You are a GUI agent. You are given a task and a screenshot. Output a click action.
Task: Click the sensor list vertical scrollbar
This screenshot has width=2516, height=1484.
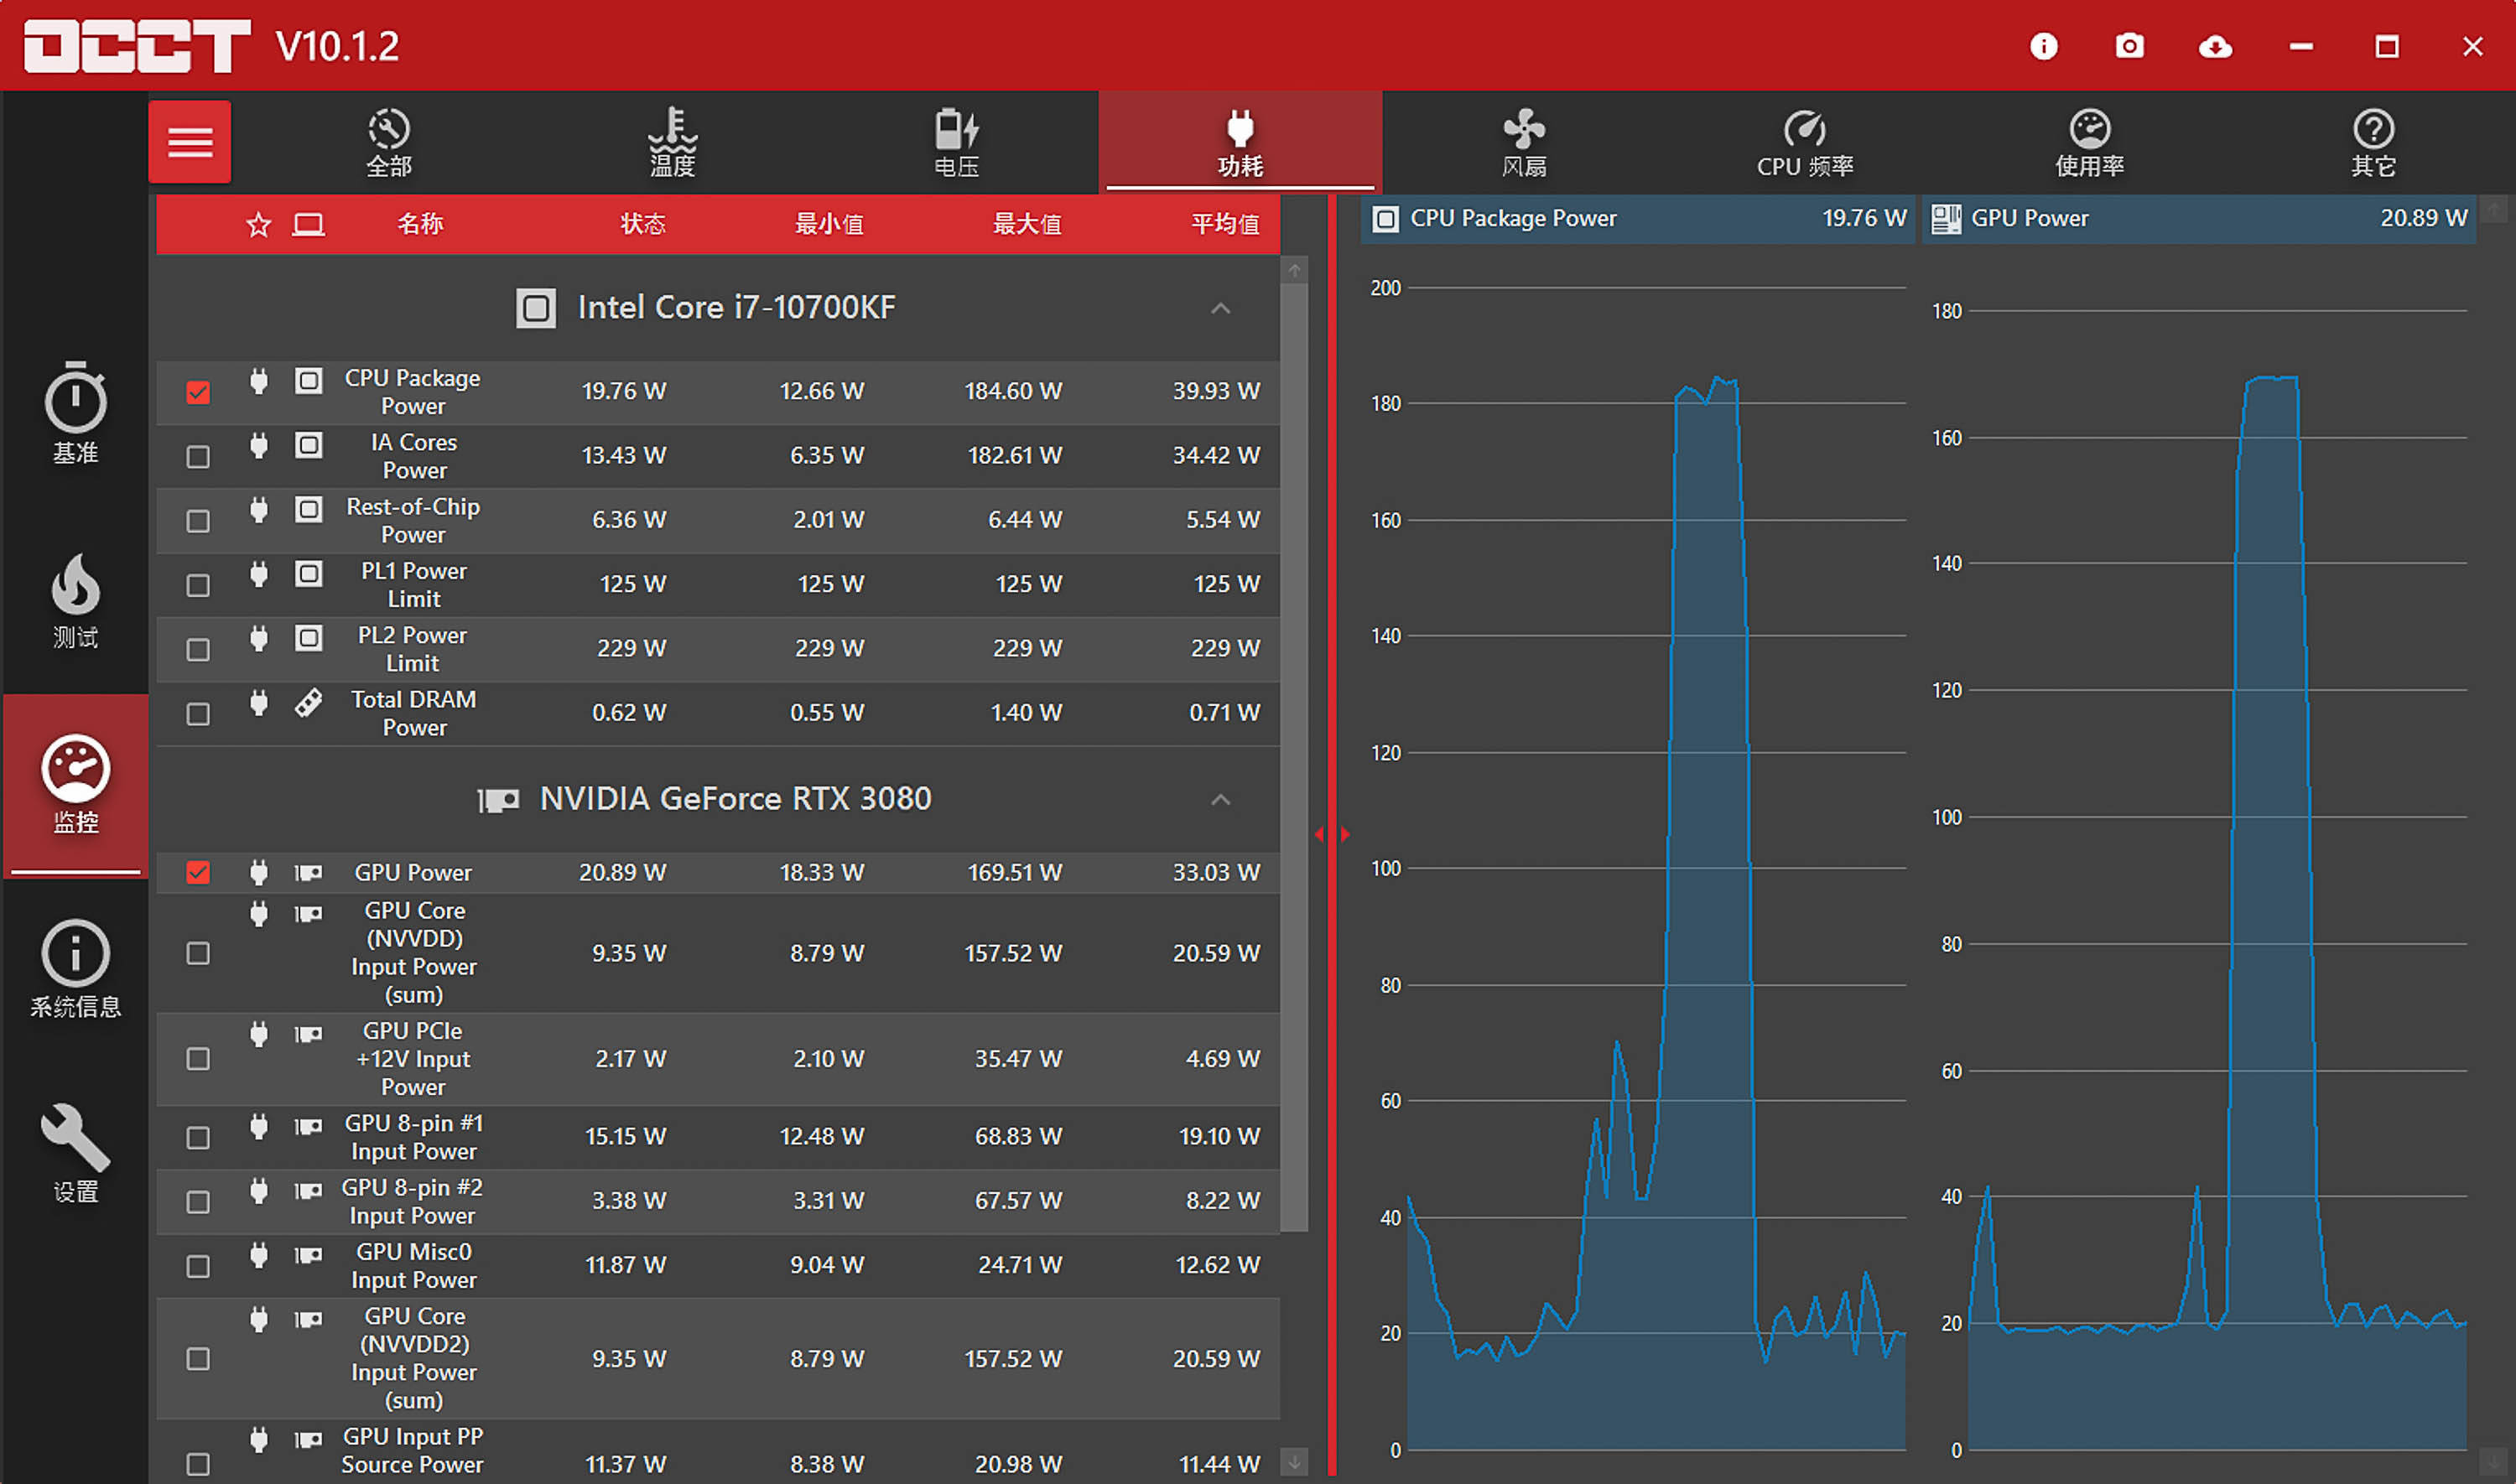pos(1294,750)
